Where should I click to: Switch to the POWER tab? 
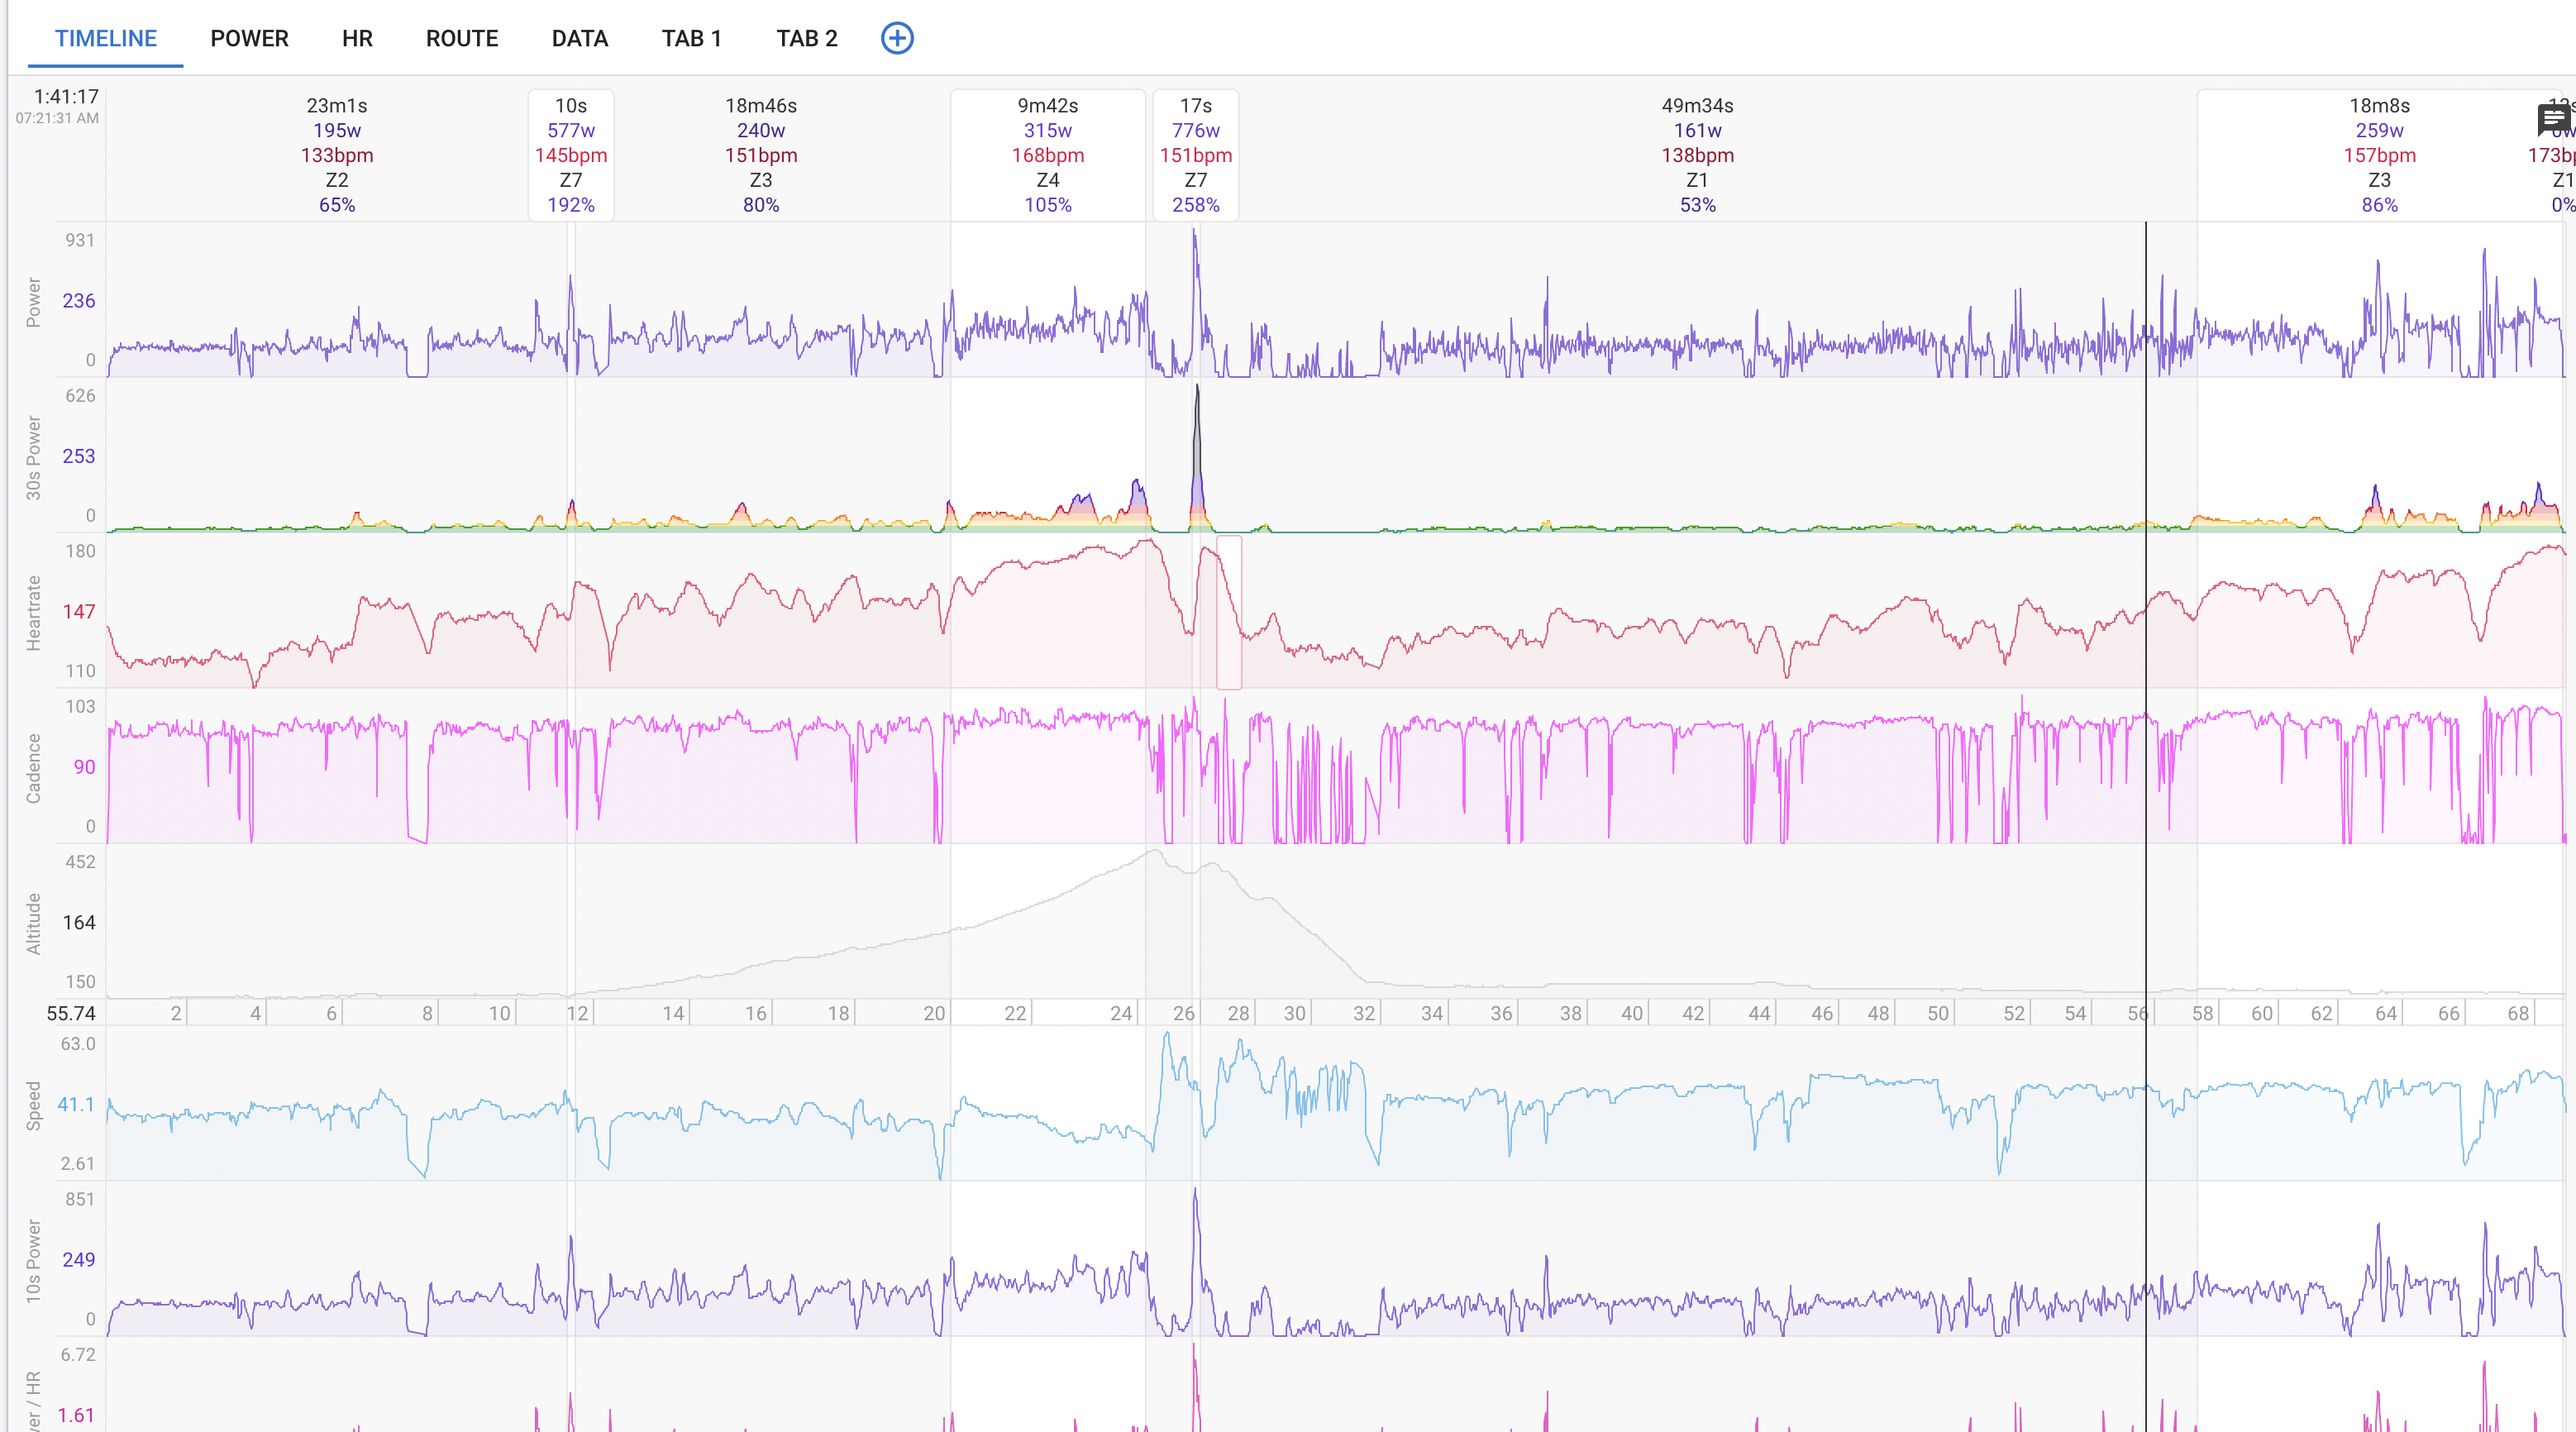(249, 38)
